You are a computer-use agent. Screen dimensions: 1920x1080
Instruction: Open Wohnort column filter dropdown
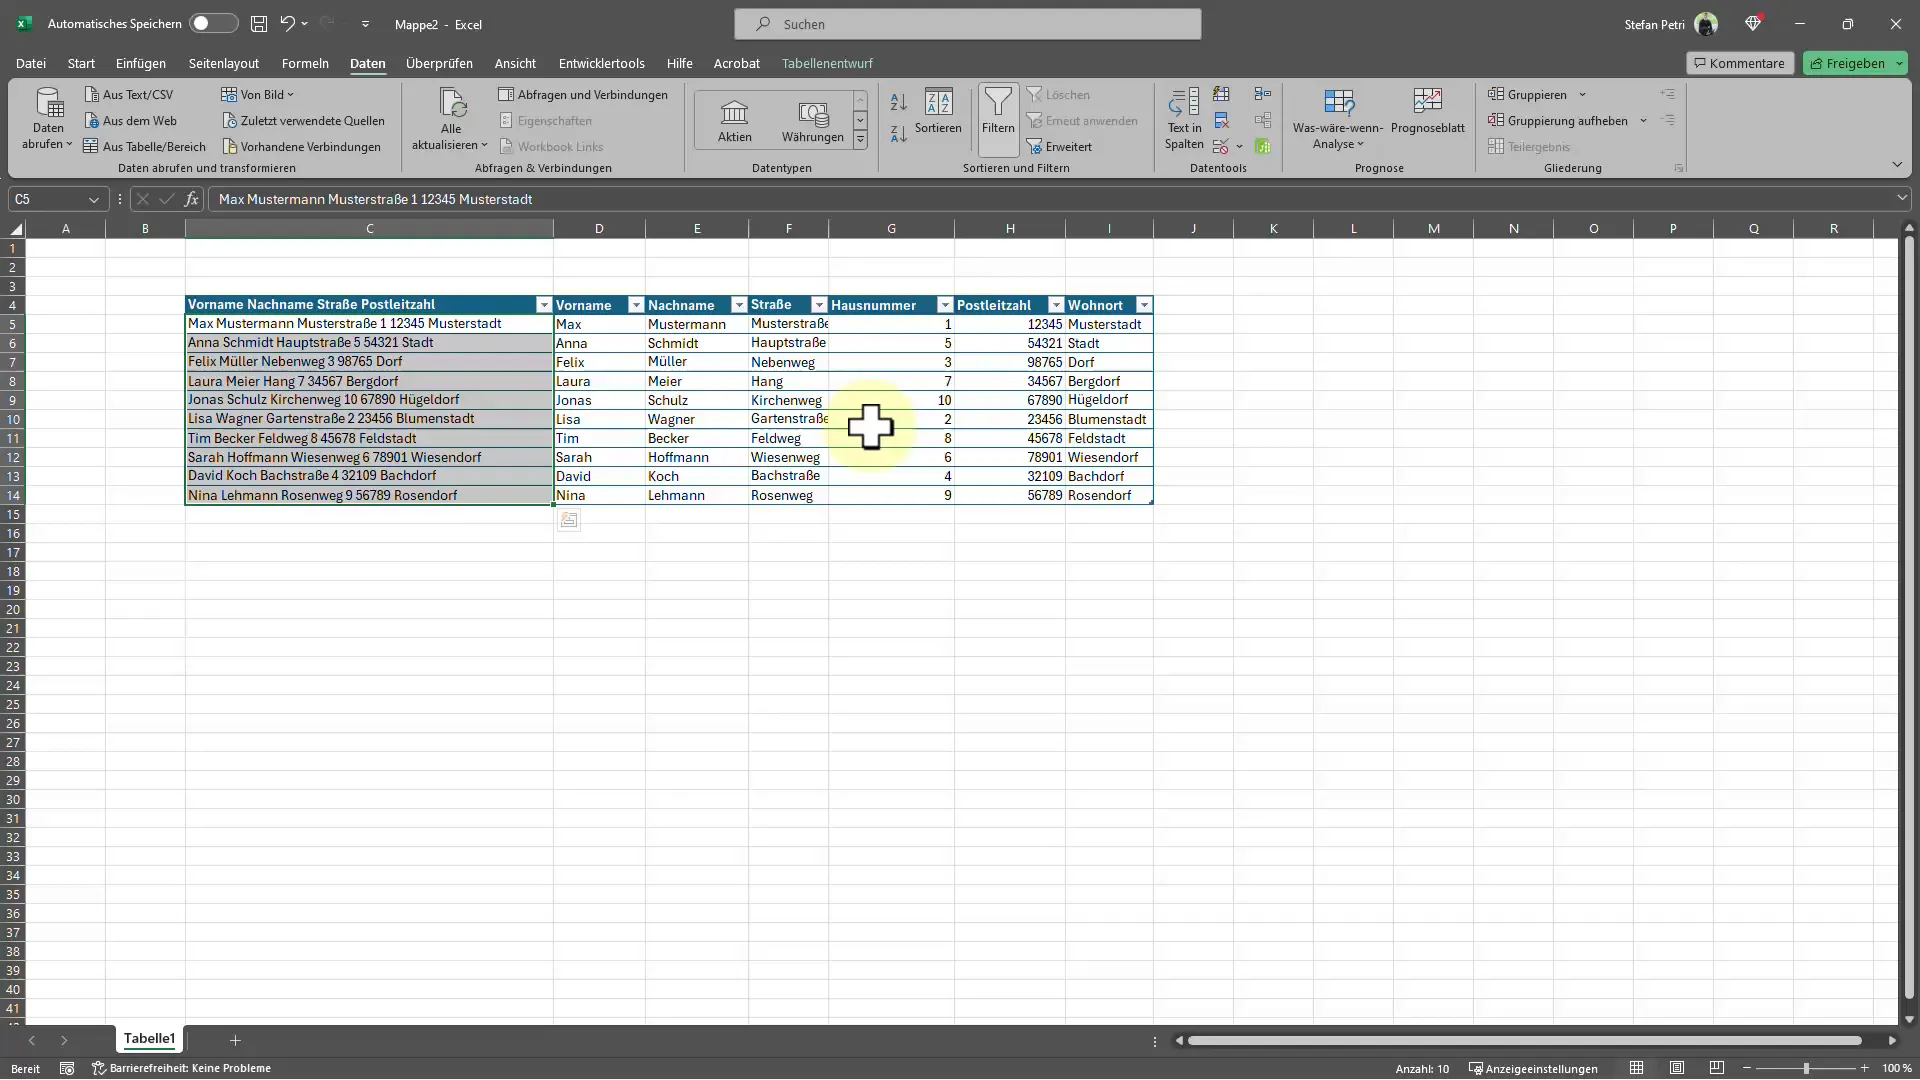[x=1143, y=305]
